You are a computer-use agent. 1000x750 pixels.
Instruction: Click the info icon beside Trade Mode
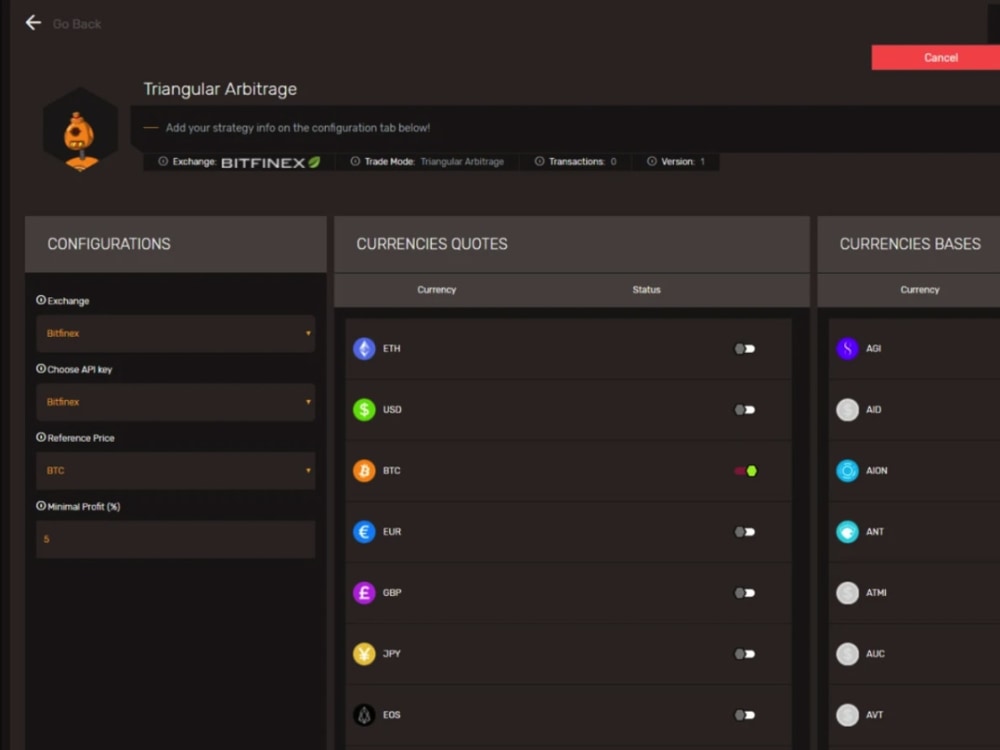click(355, 161)
